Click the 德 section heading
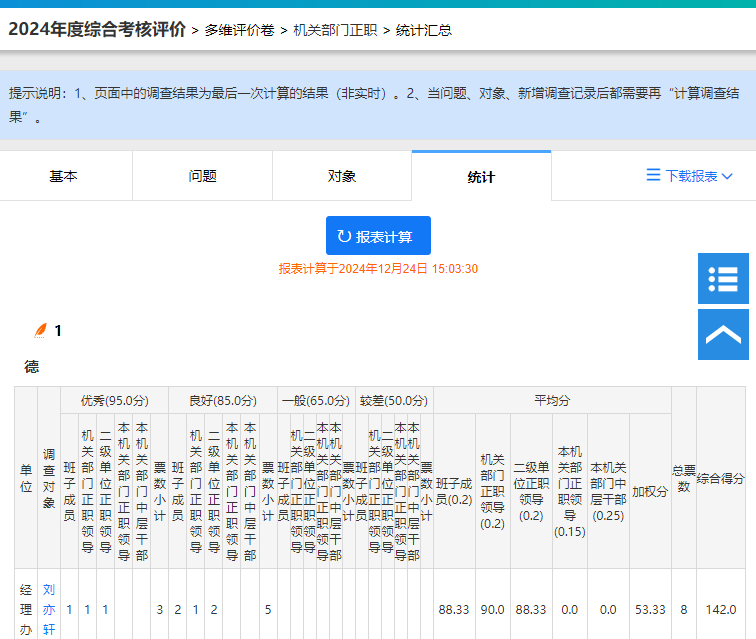Viewport: 756px width, 639px height. click(x=32, y=367)
